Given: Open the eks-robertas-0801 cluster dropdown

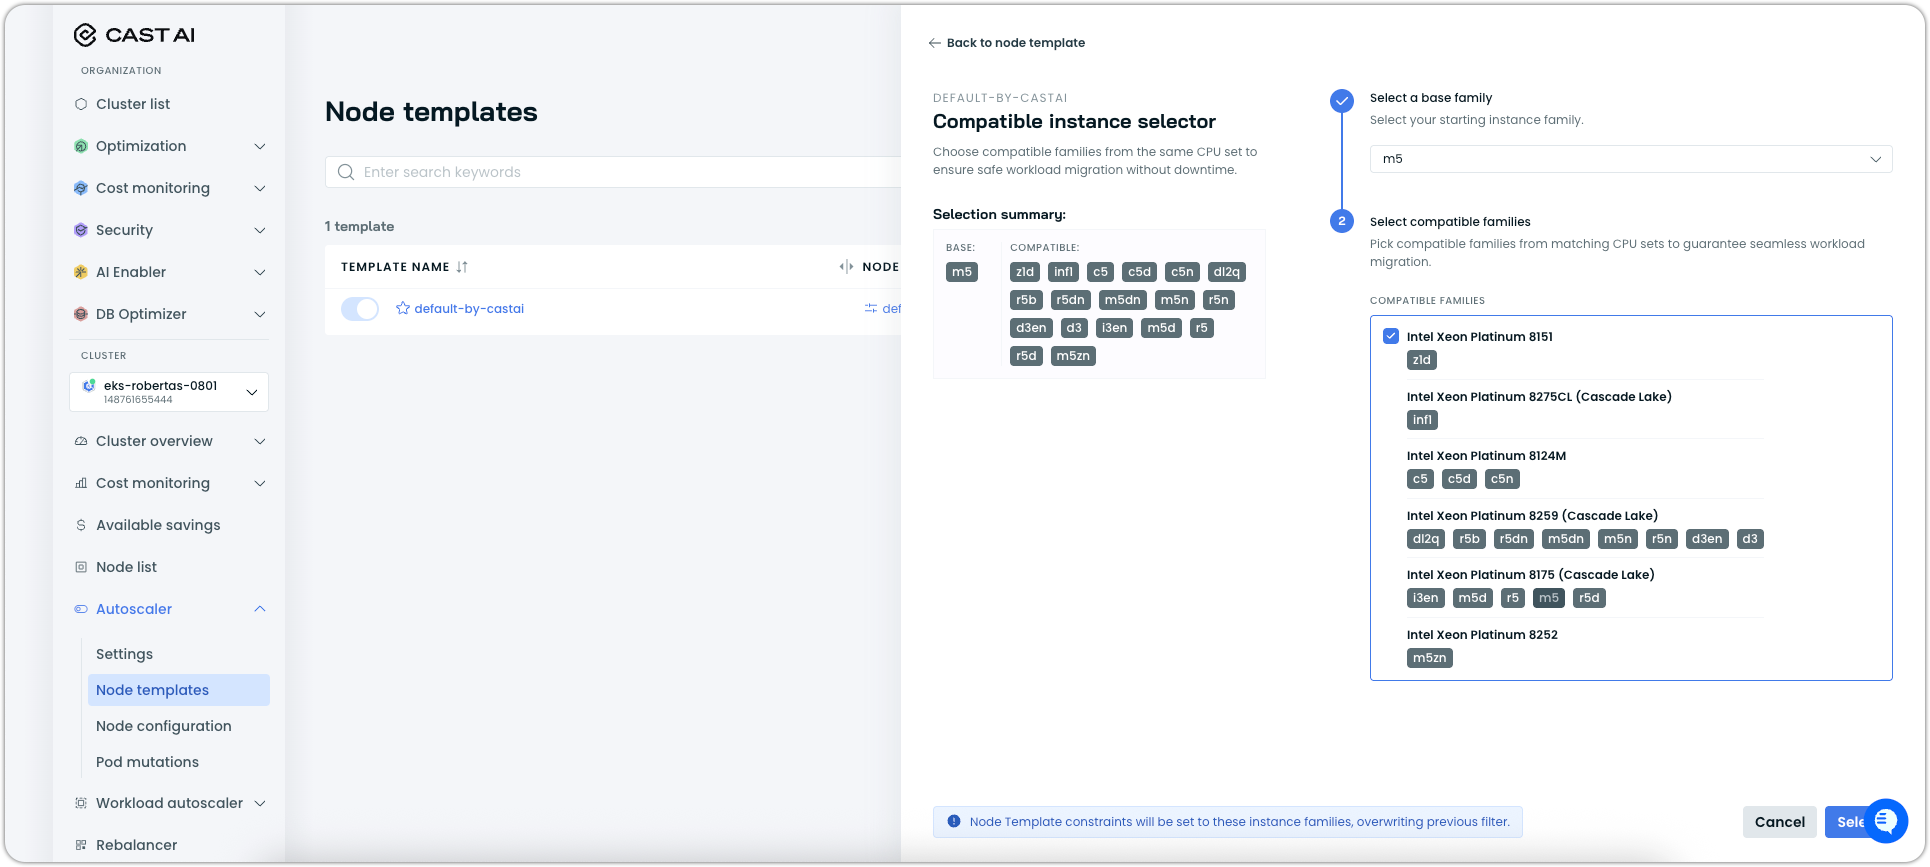Looking at the screenshot, I should (169, 392).
